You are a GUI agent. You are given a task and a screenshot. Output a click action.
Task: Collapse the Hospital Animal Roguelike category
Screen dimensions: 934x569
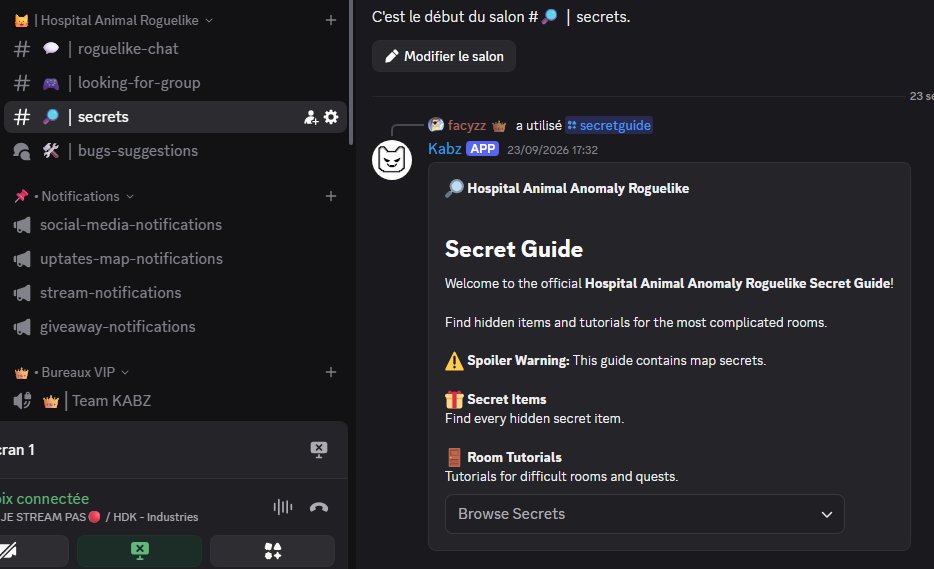pyautogui.click(x=113, y=20)
